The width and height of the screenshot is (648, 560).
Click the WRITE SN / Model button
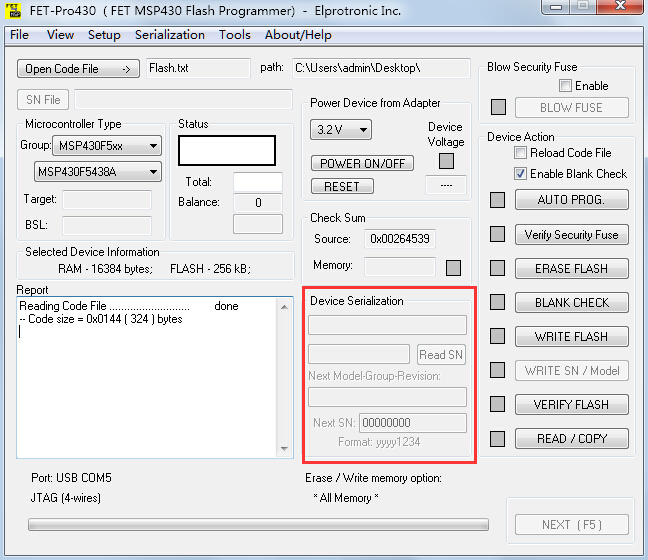coord(572,370)
